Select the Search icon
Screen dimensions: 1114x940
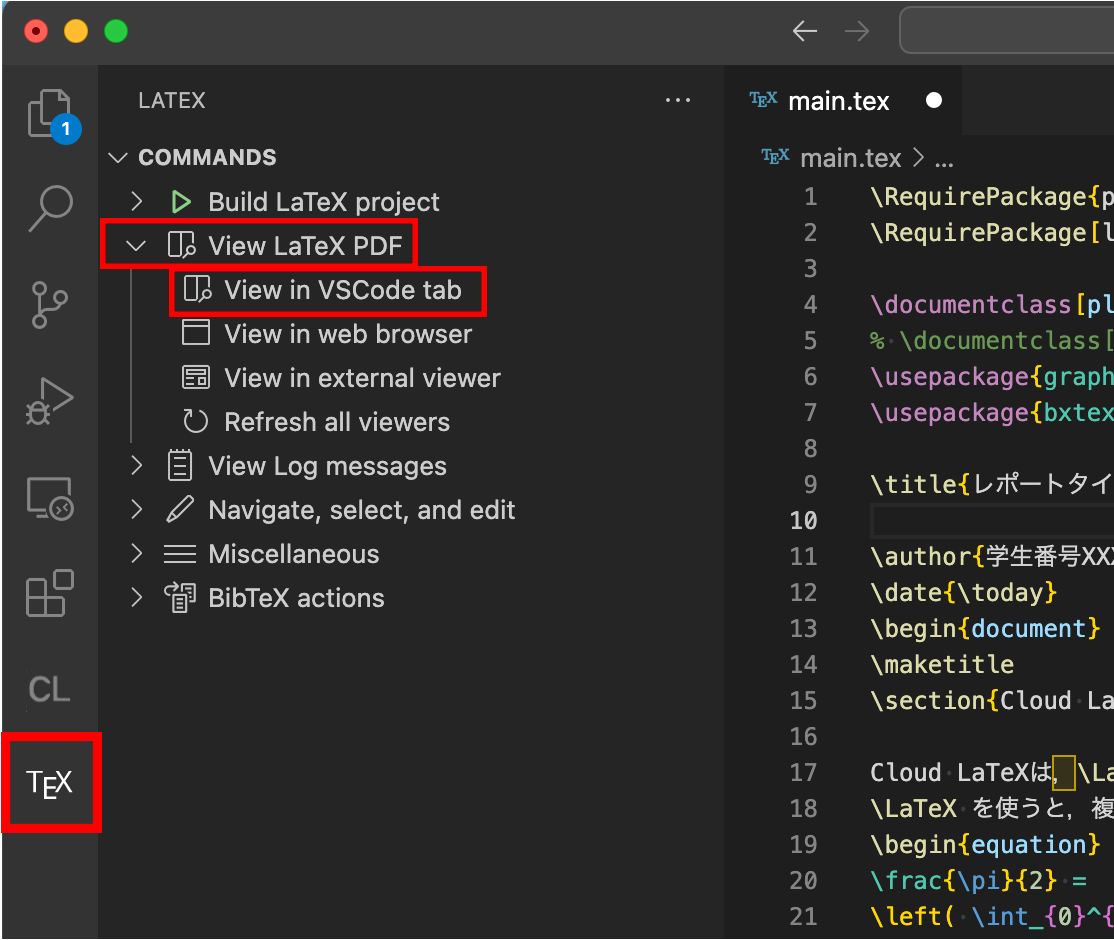[51, 207]
